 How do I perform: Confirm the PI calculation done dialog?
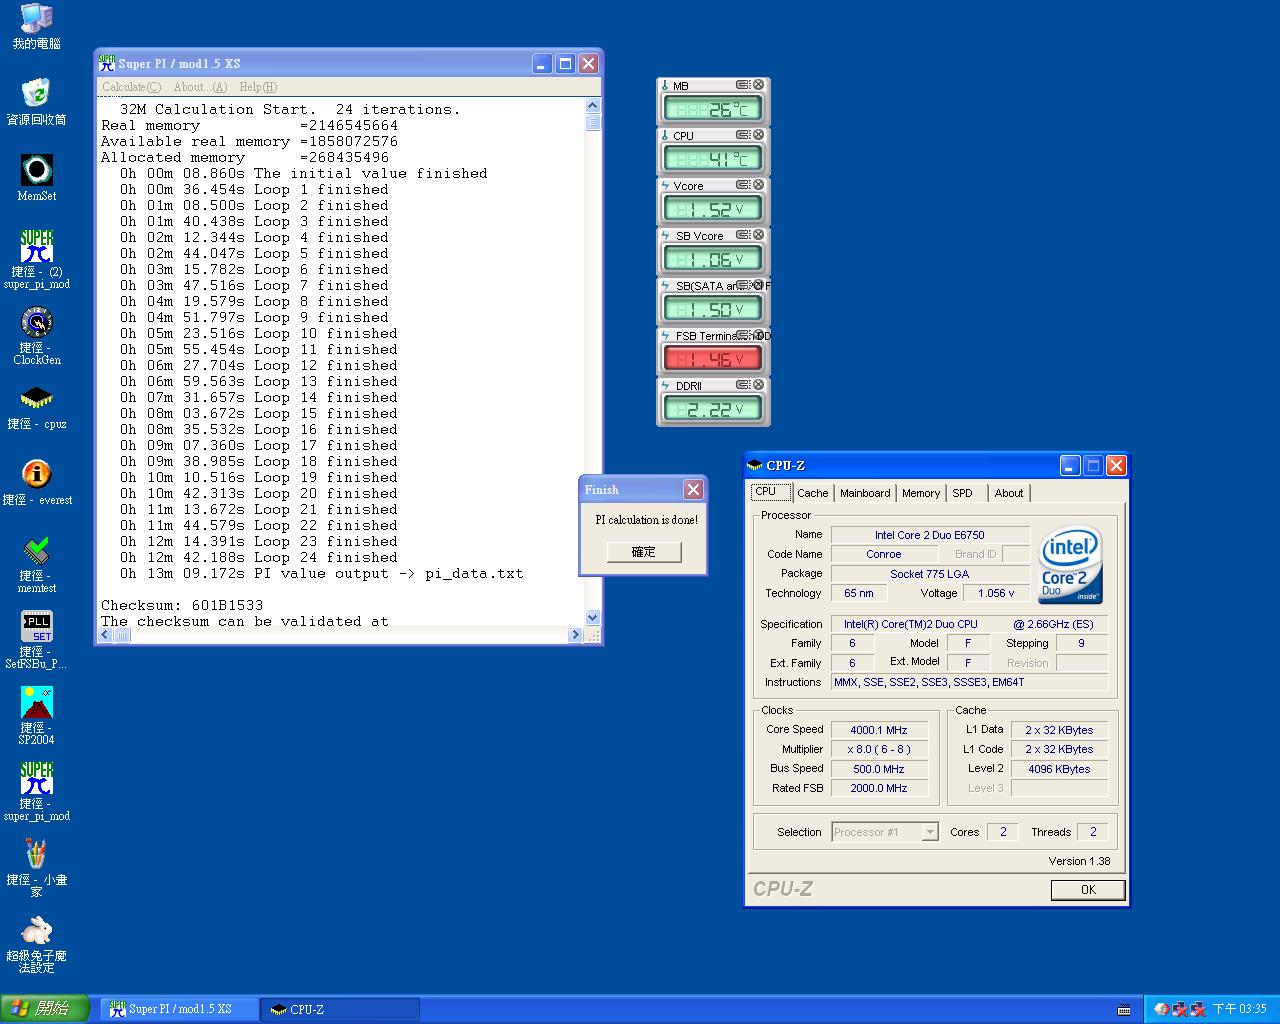644,552
